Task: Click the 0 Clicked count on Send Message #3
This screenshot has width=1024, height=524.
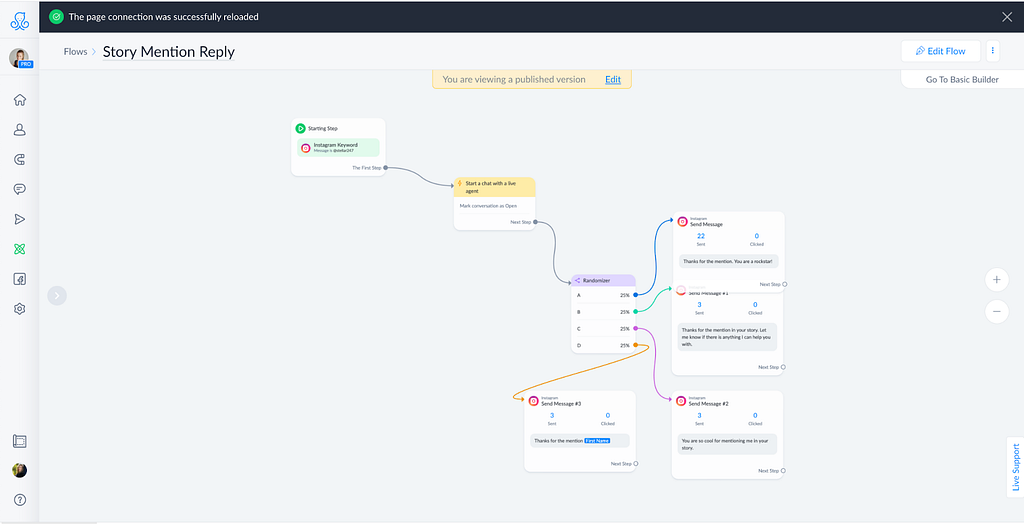Action: [x=607, y=418]
